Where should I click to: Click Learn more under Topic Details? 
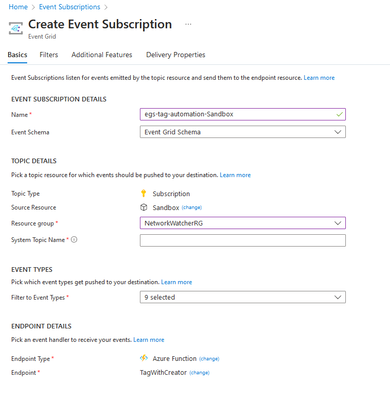click(x=235, y=175)
